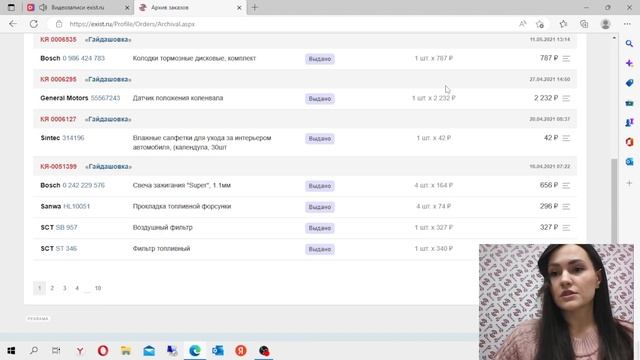Open part number 55567243 link

tap(105, 98)
